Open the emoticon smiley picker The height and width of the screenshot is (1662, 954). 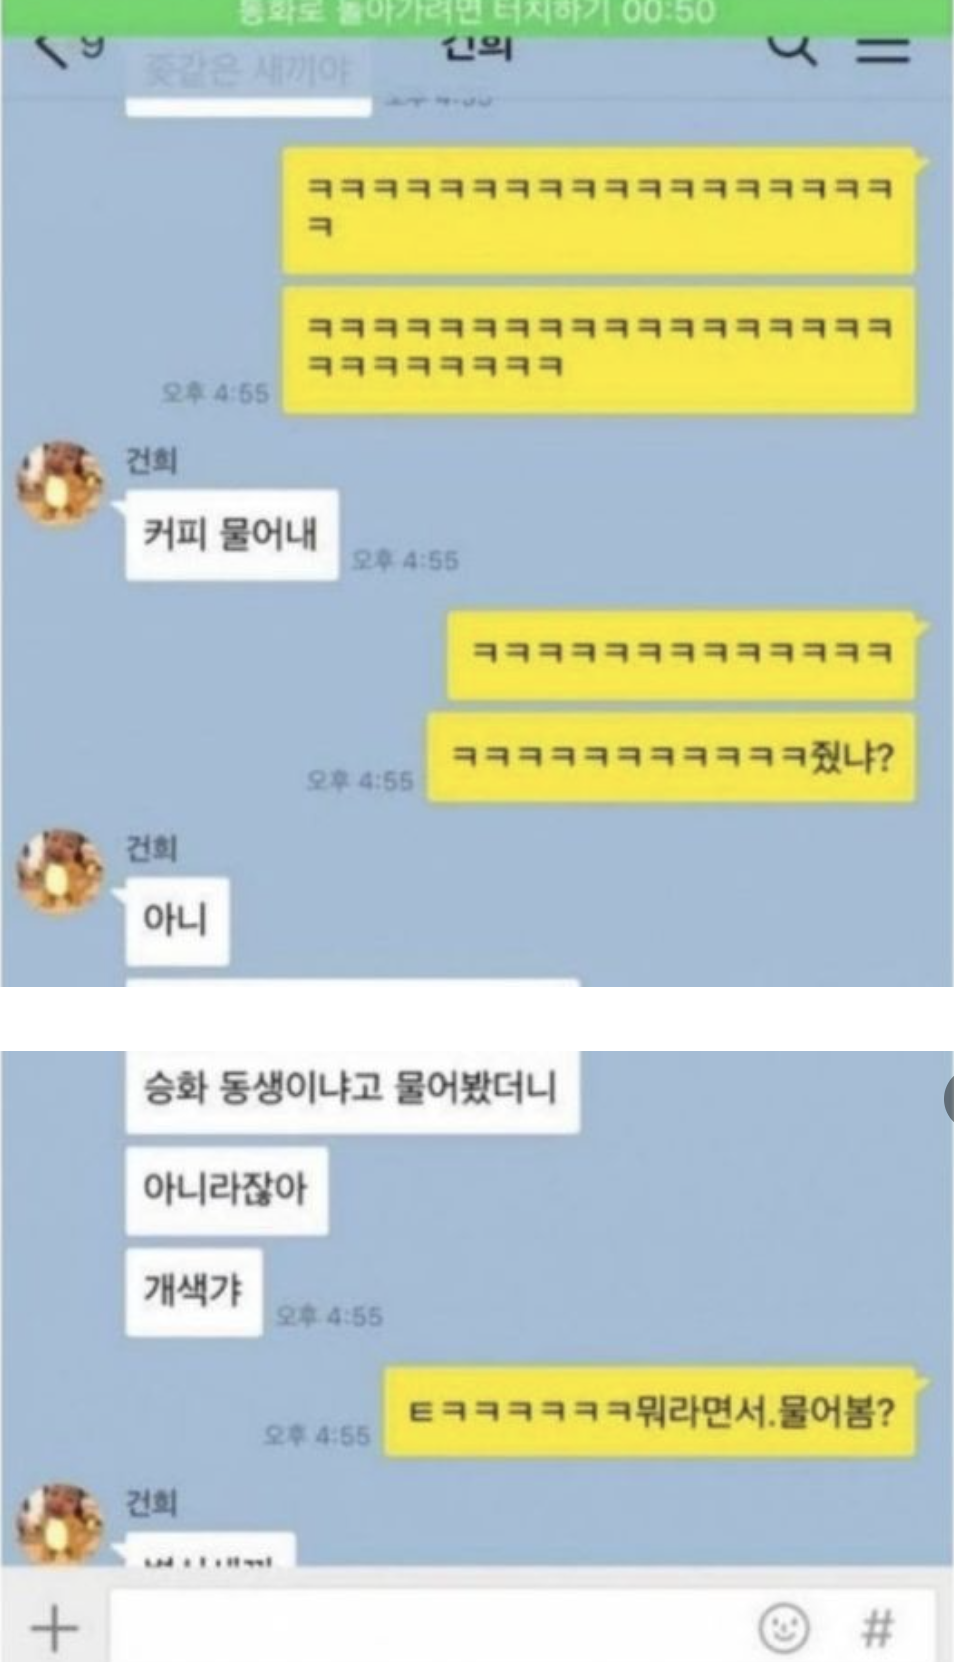(784, 1628)
